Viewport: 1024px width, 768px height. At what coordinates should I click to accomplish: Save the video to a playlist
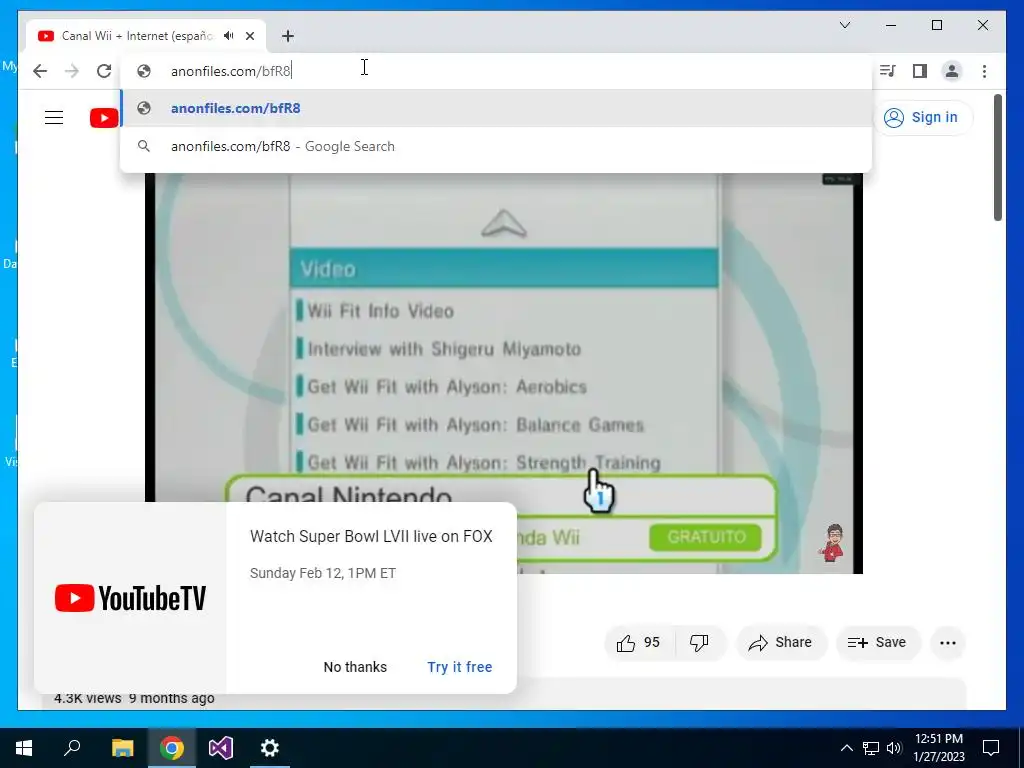(x=877, y=643)
